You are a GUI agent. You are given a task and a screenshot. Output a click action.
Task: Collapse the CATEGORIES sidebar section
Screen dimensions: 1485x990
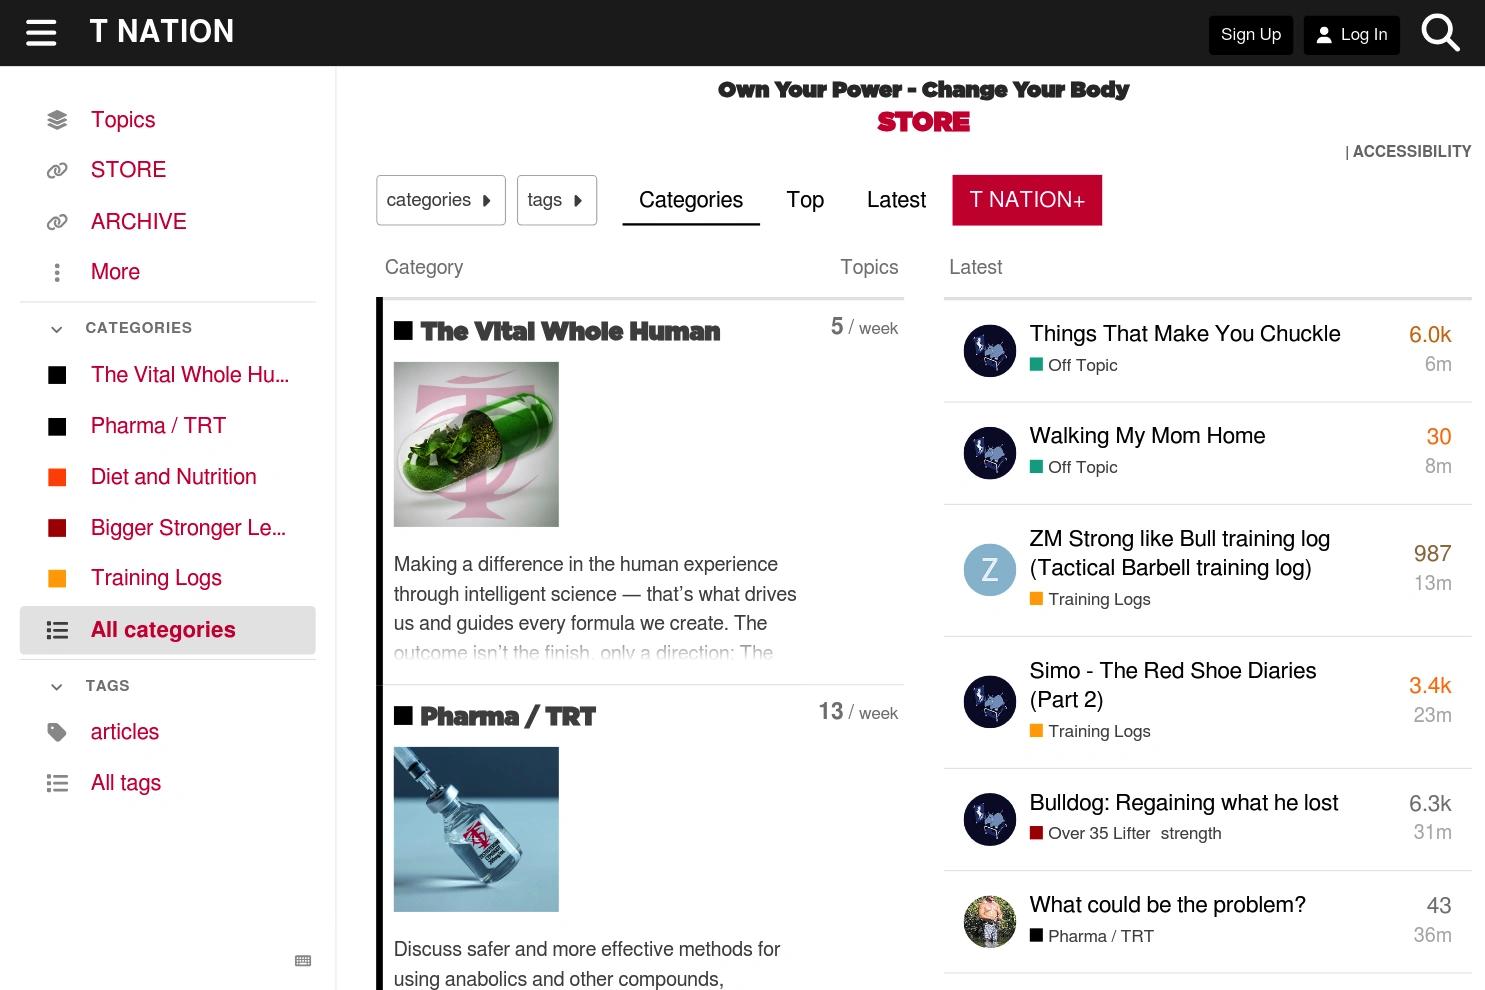pos(57,328)
